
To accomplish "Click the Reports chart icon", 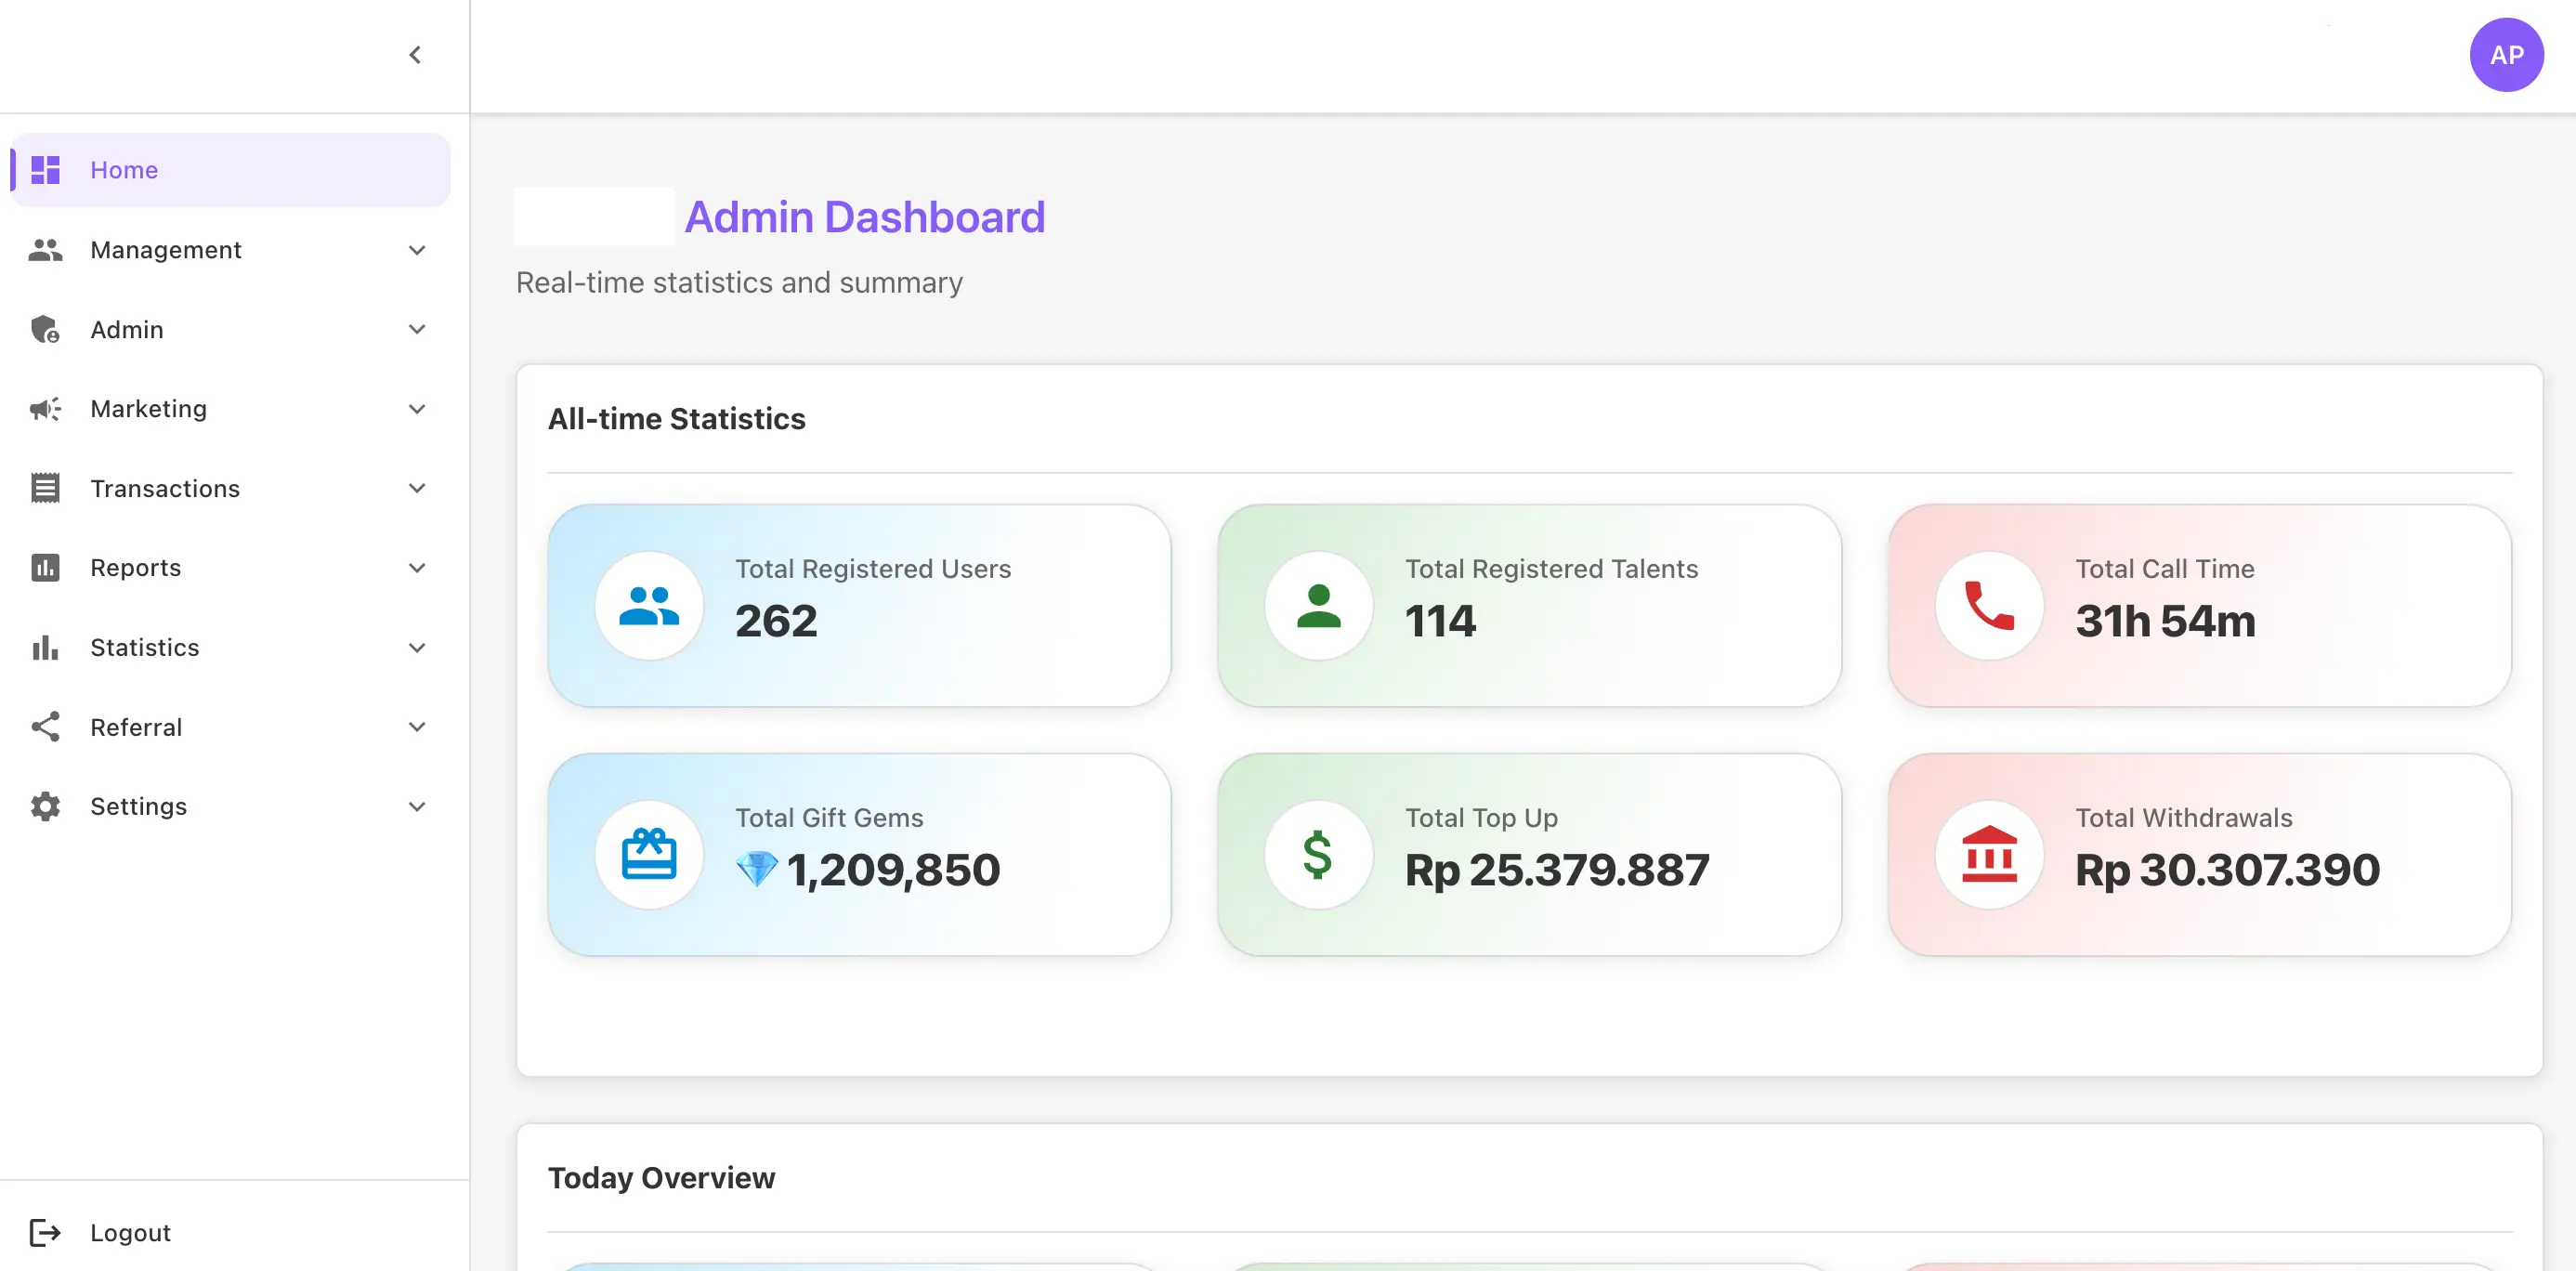I will pos(45,568).
